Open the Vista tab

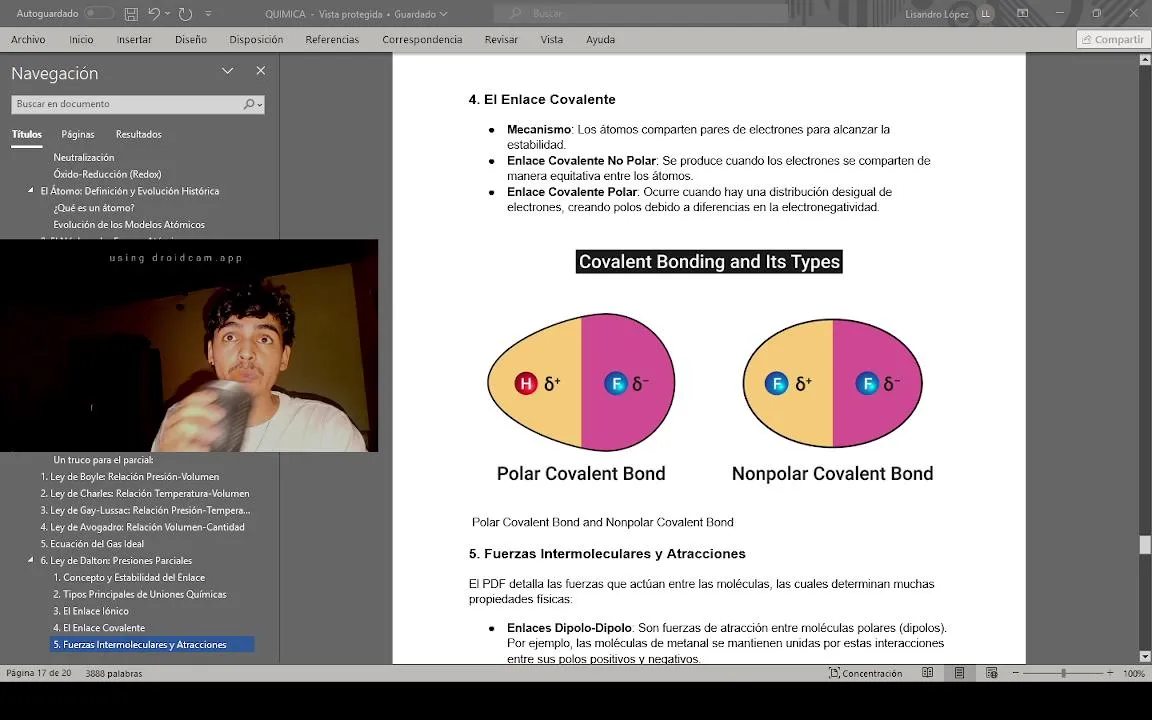552,40
